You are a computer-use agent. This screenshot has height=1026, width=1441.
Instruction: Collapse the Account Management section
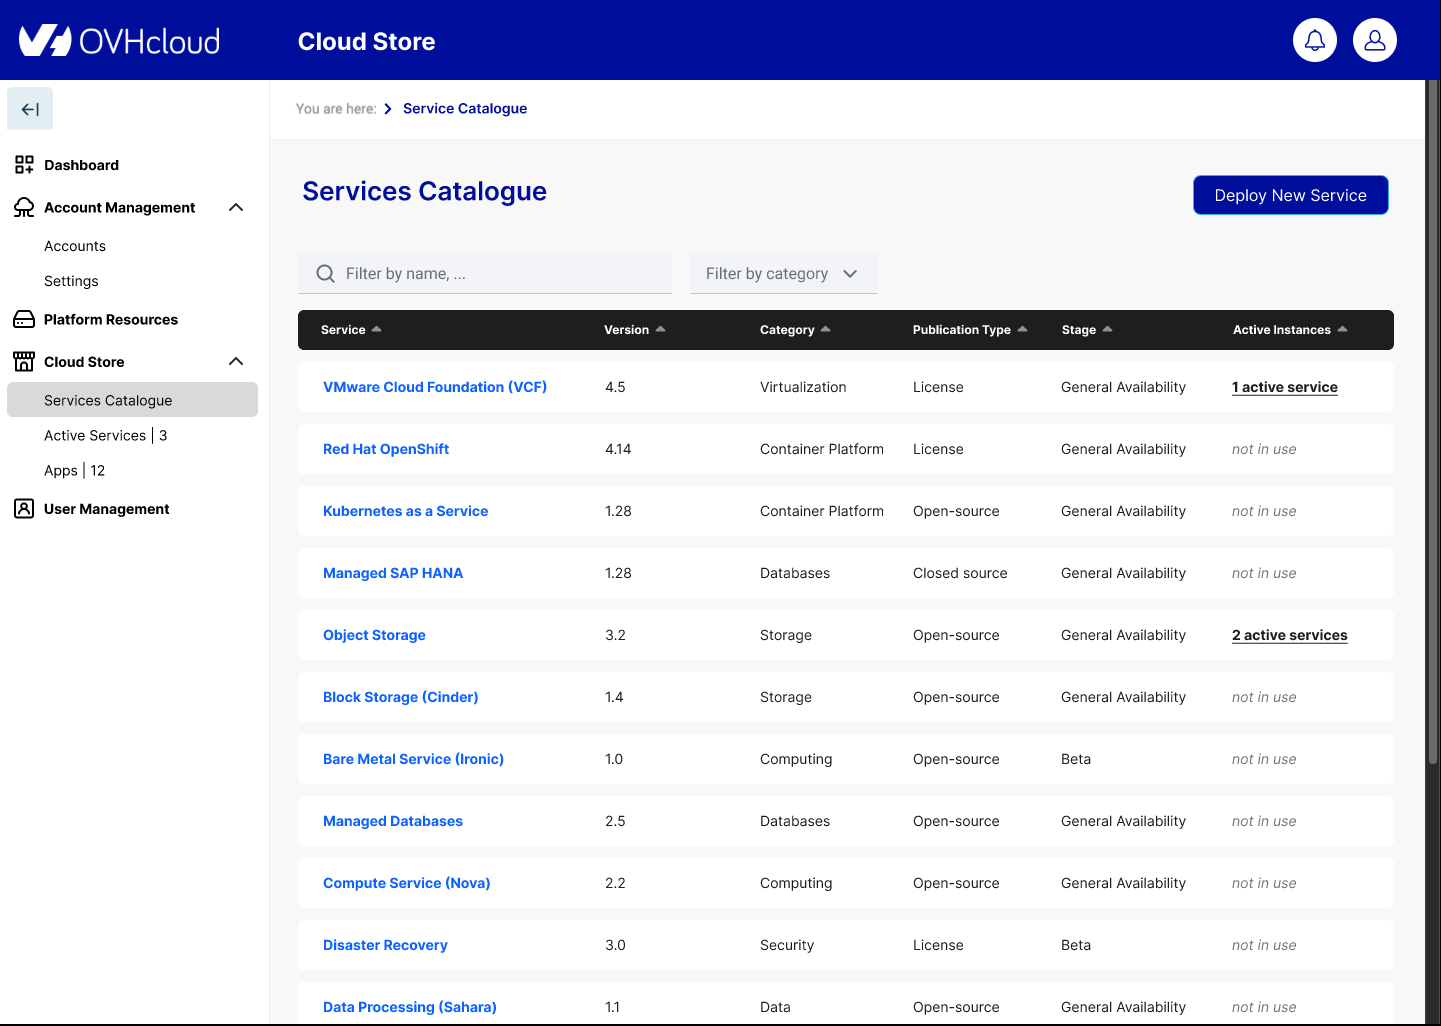236,207
